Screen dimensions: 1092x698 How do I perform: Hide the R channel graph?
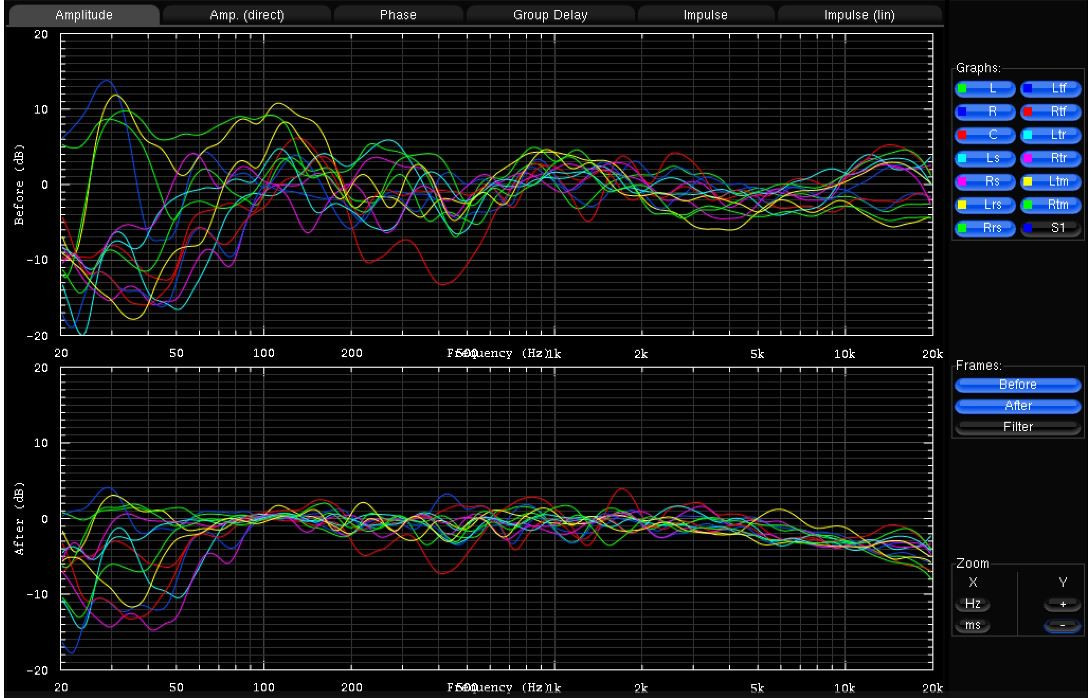(x=985, y=112)
